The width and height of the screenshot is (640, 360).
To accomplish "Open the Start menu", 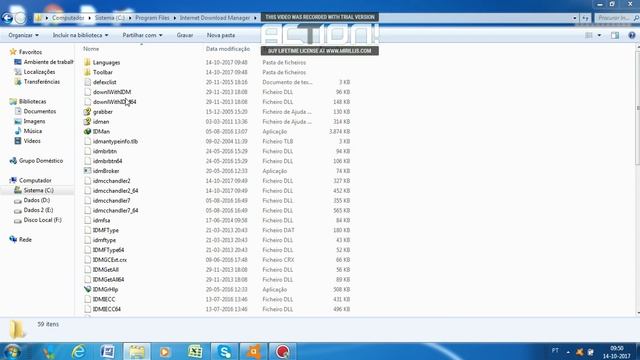I will pyautogui.click(x=12, y=351).
